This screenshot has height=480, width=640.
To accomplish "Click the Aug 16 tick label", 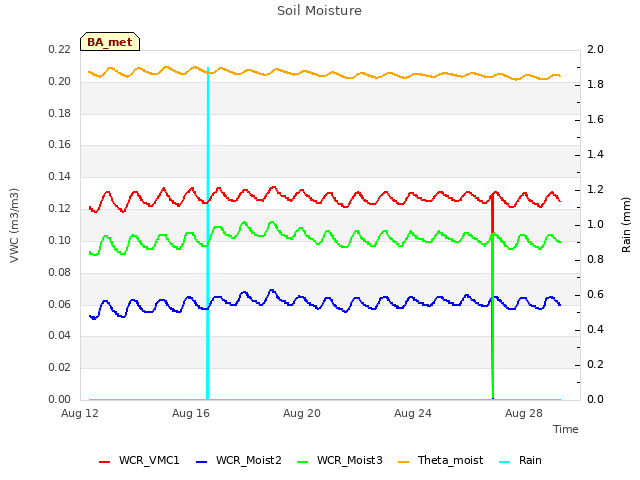I will coord(191,413).
